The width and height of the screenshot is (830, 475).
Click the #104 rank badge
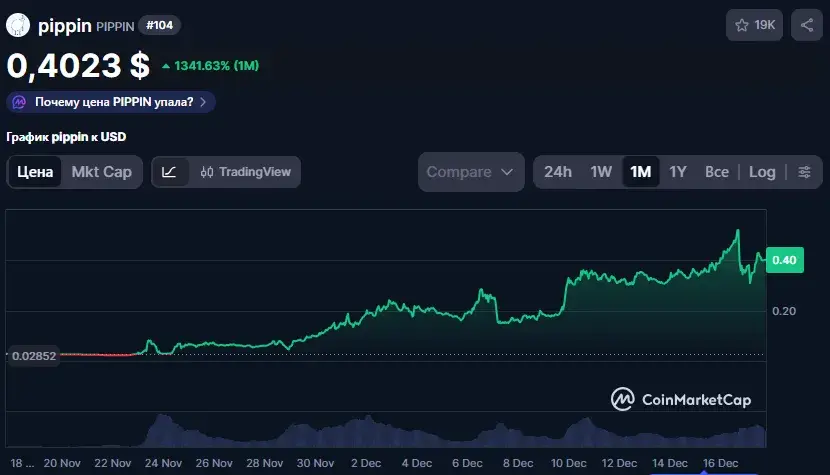159,25
